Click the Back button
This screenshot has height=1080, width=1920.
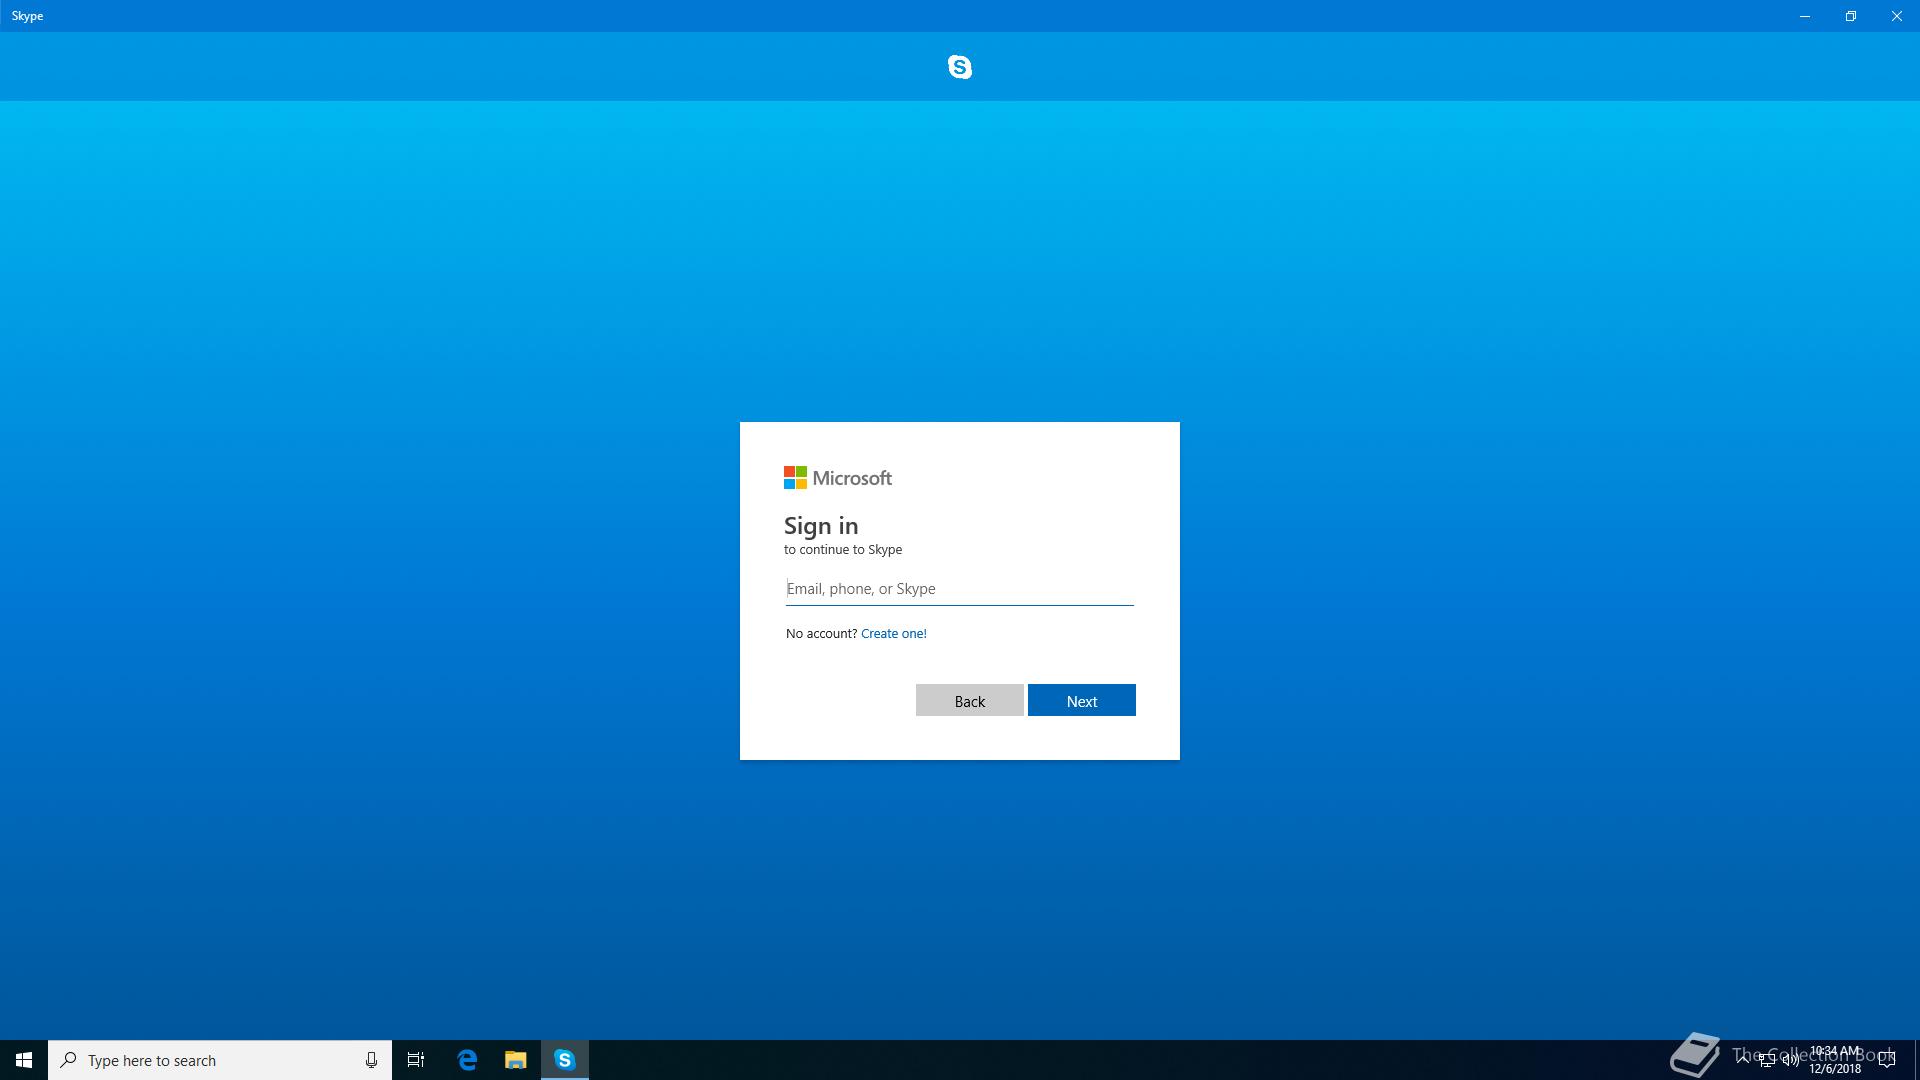[x=969, y=701]
